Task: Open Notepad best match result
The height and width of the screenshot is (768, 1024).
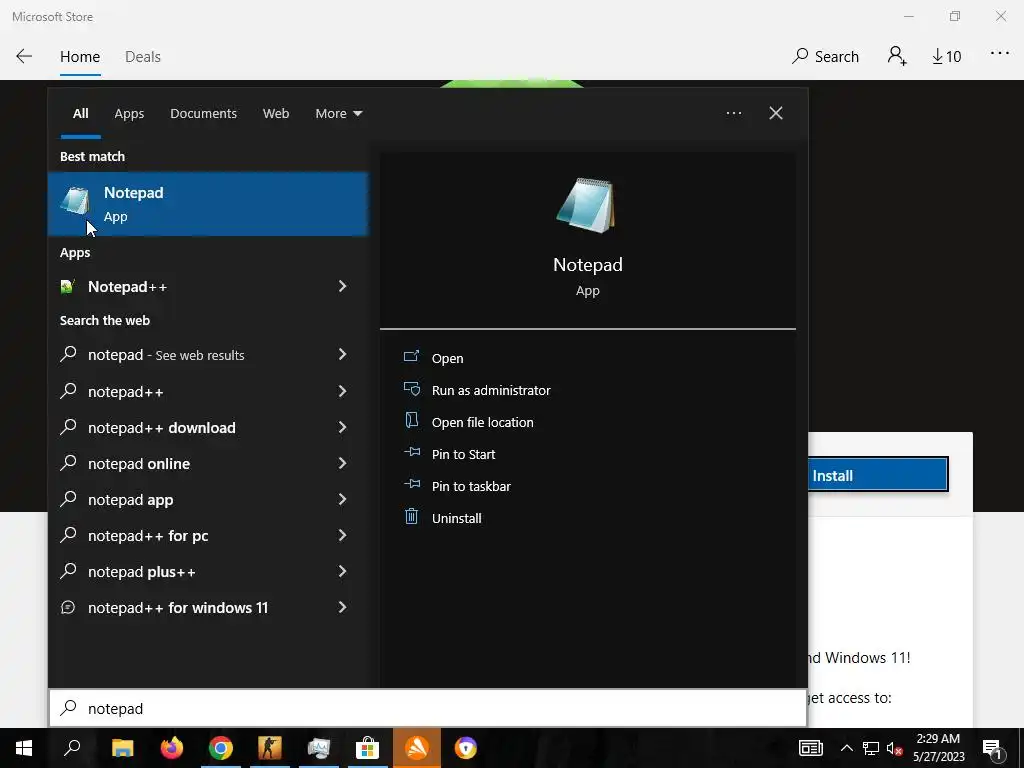Action: pos(208,204)
